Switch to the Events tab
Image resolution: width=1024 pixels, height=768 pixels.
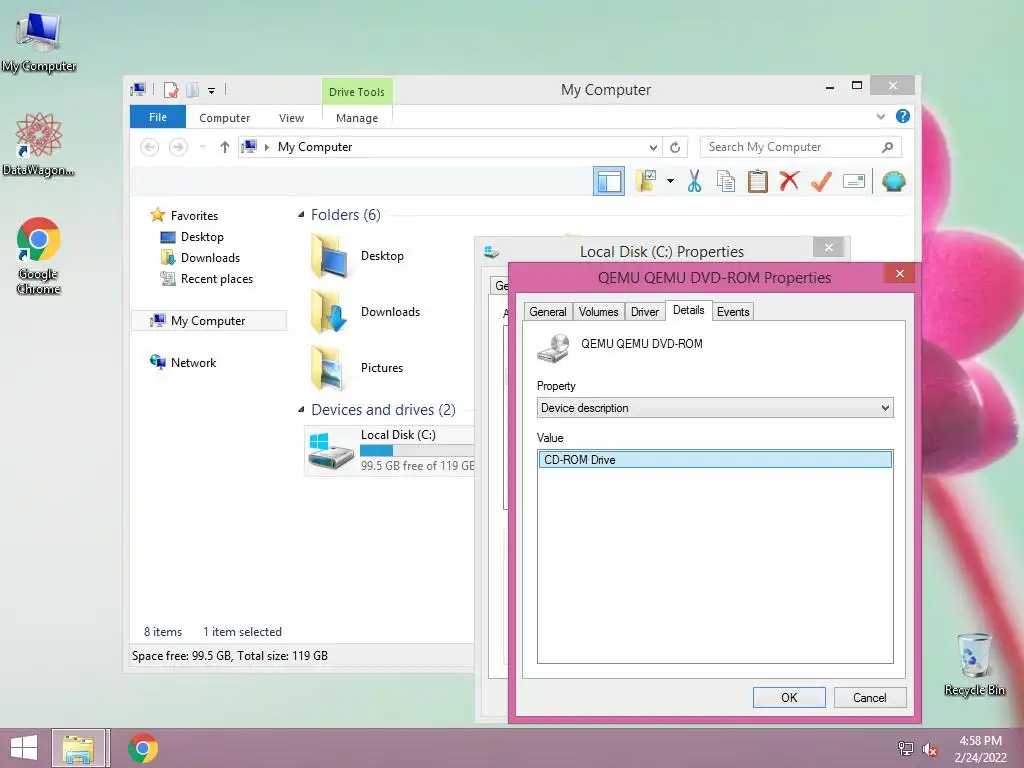coord(733,312)
